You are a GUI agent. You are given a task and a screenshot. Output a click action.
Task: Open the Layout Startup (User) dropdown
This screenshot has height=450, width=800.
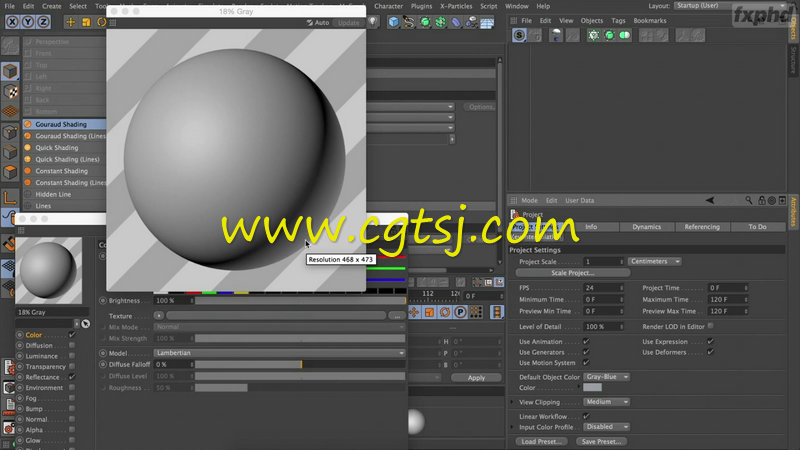[731, 6]
